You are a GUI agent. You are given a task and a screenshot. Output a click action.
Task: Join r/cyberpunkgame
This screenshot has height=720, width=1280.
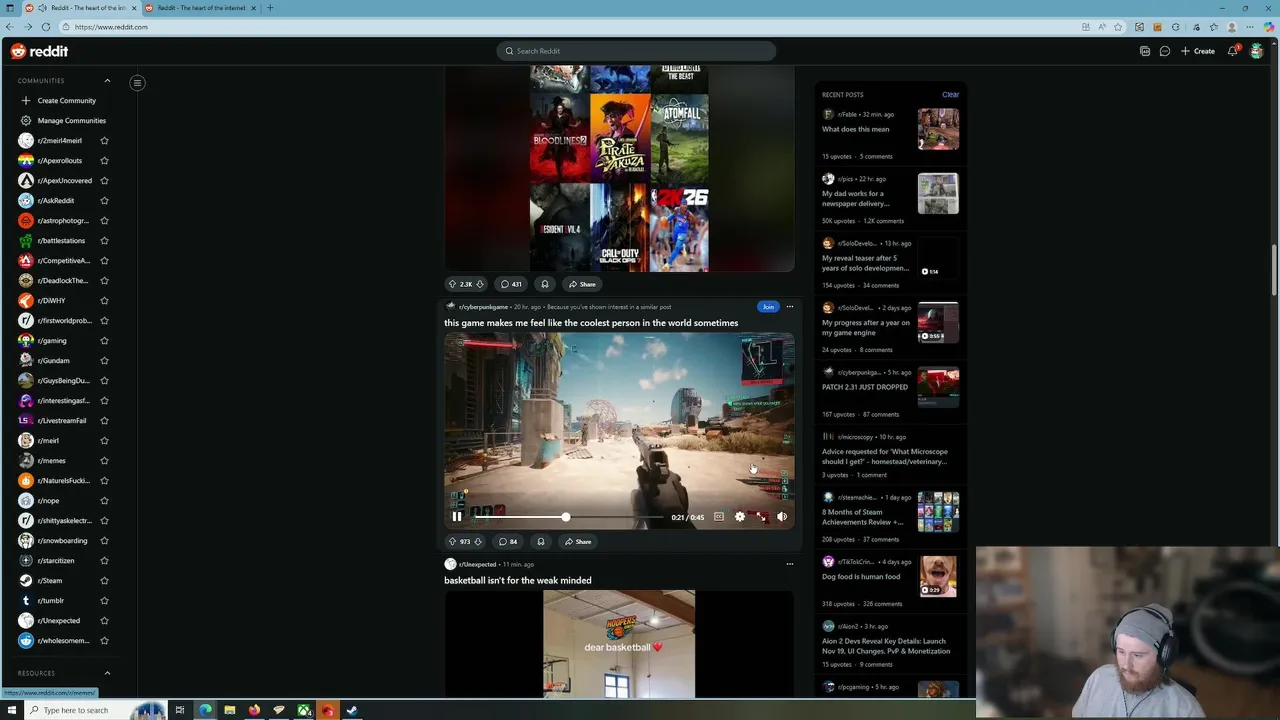tap(768, 307)
